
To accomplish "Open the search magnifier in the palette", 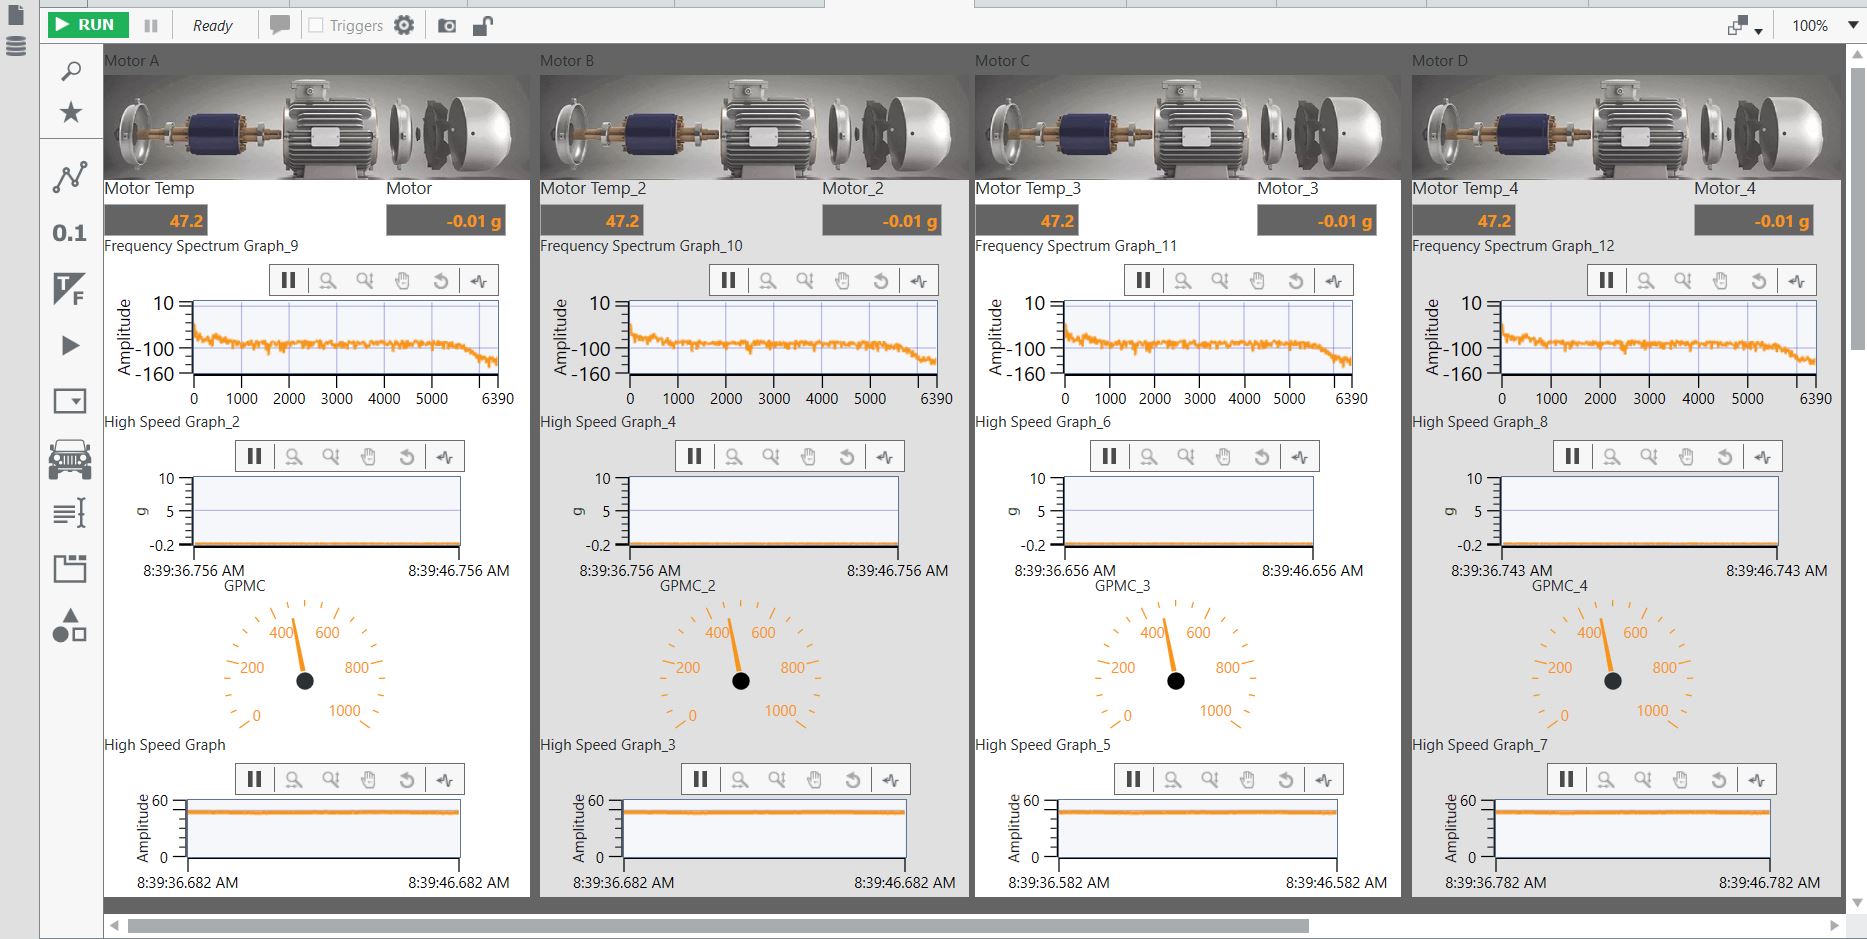I will click(71, 71).
